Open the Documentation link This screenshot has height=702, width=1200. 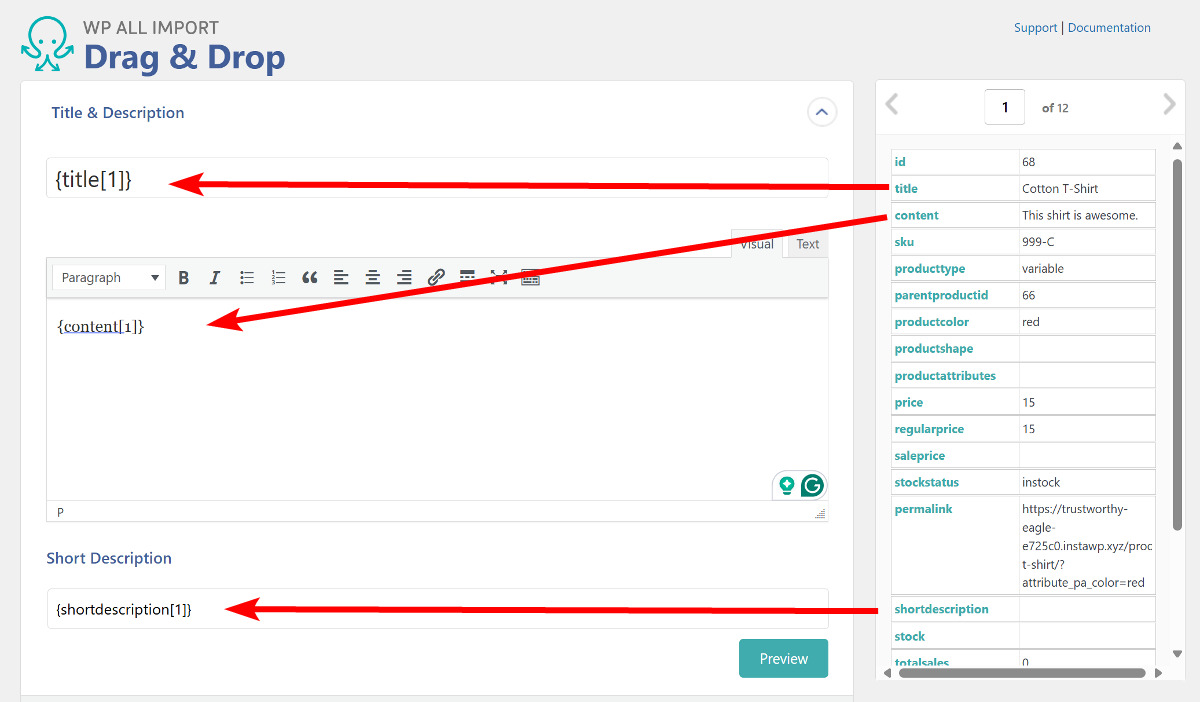point(1109,28)
